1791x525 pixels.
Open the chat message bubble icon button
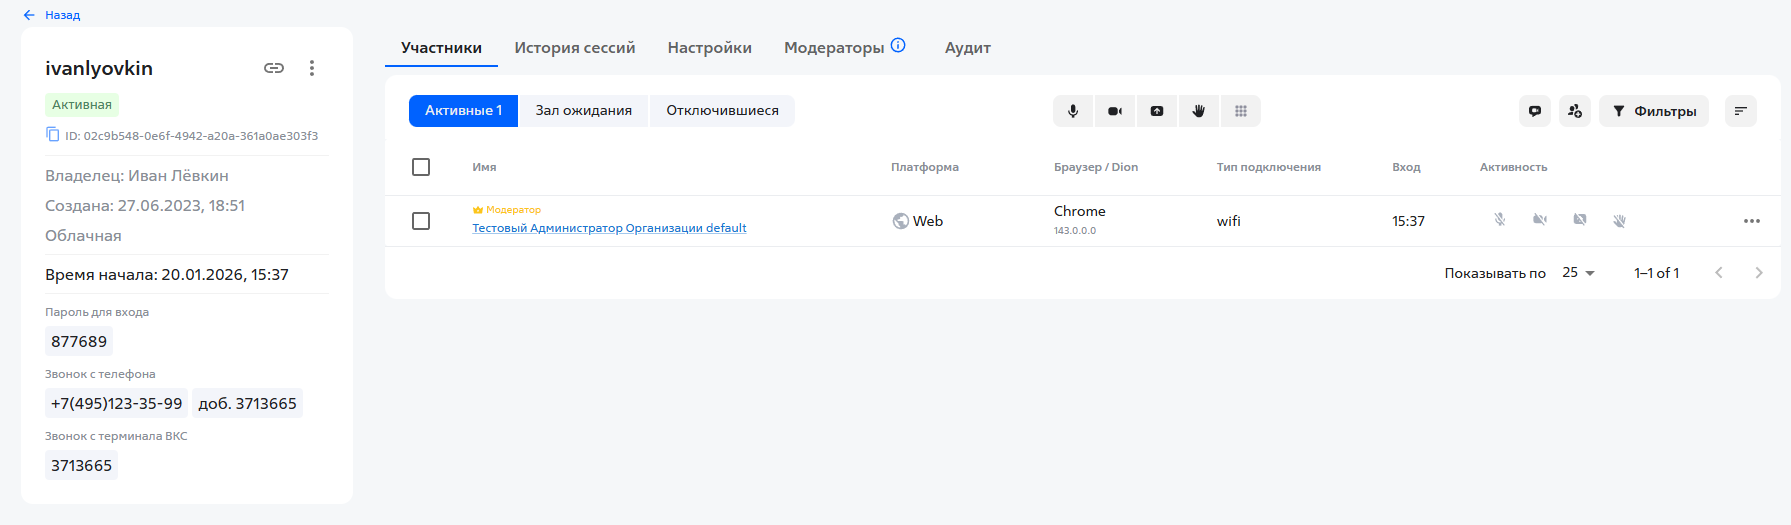click(x=1535, y=111)
